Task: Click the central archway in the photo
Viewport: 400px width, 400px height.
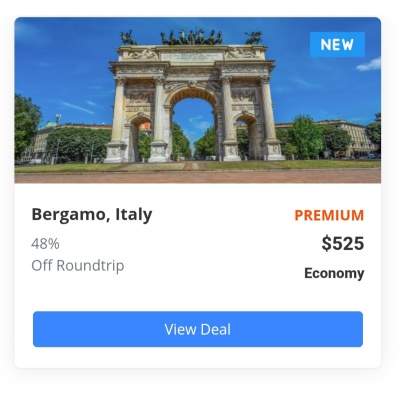Action: click(193, 127)
